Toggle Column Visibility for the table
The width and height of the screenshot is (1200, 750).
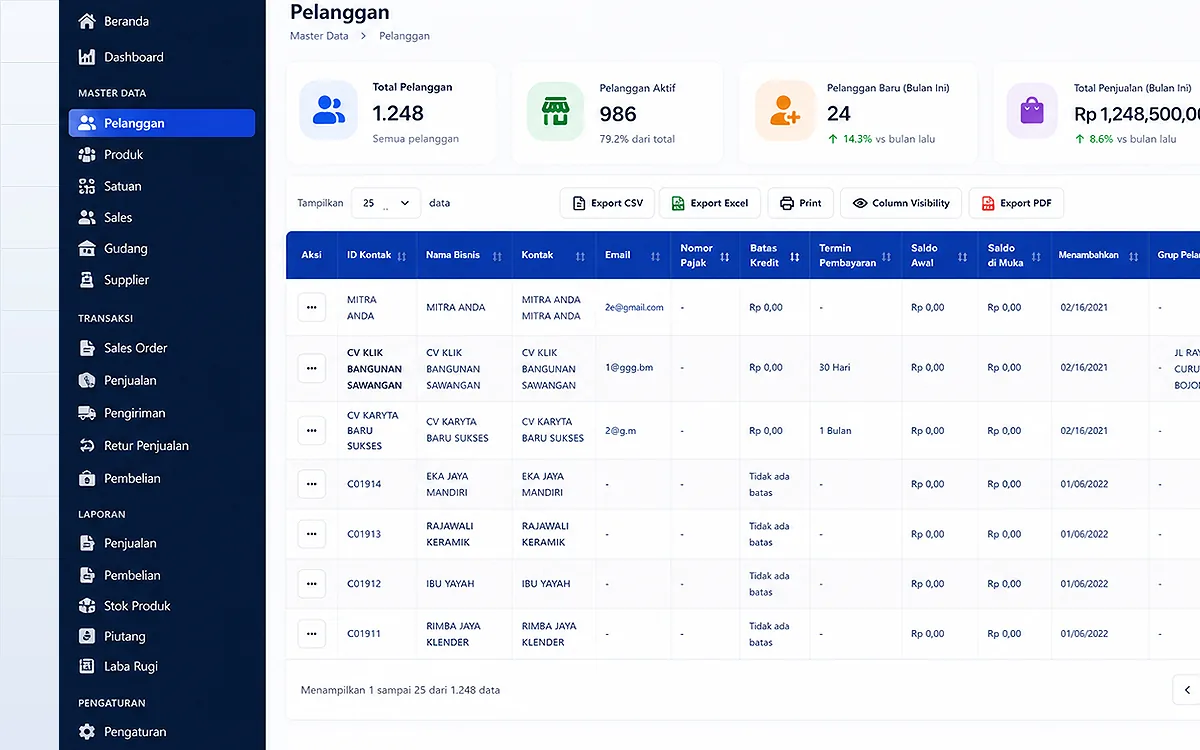pyautogui.click(x=901, y=203)
